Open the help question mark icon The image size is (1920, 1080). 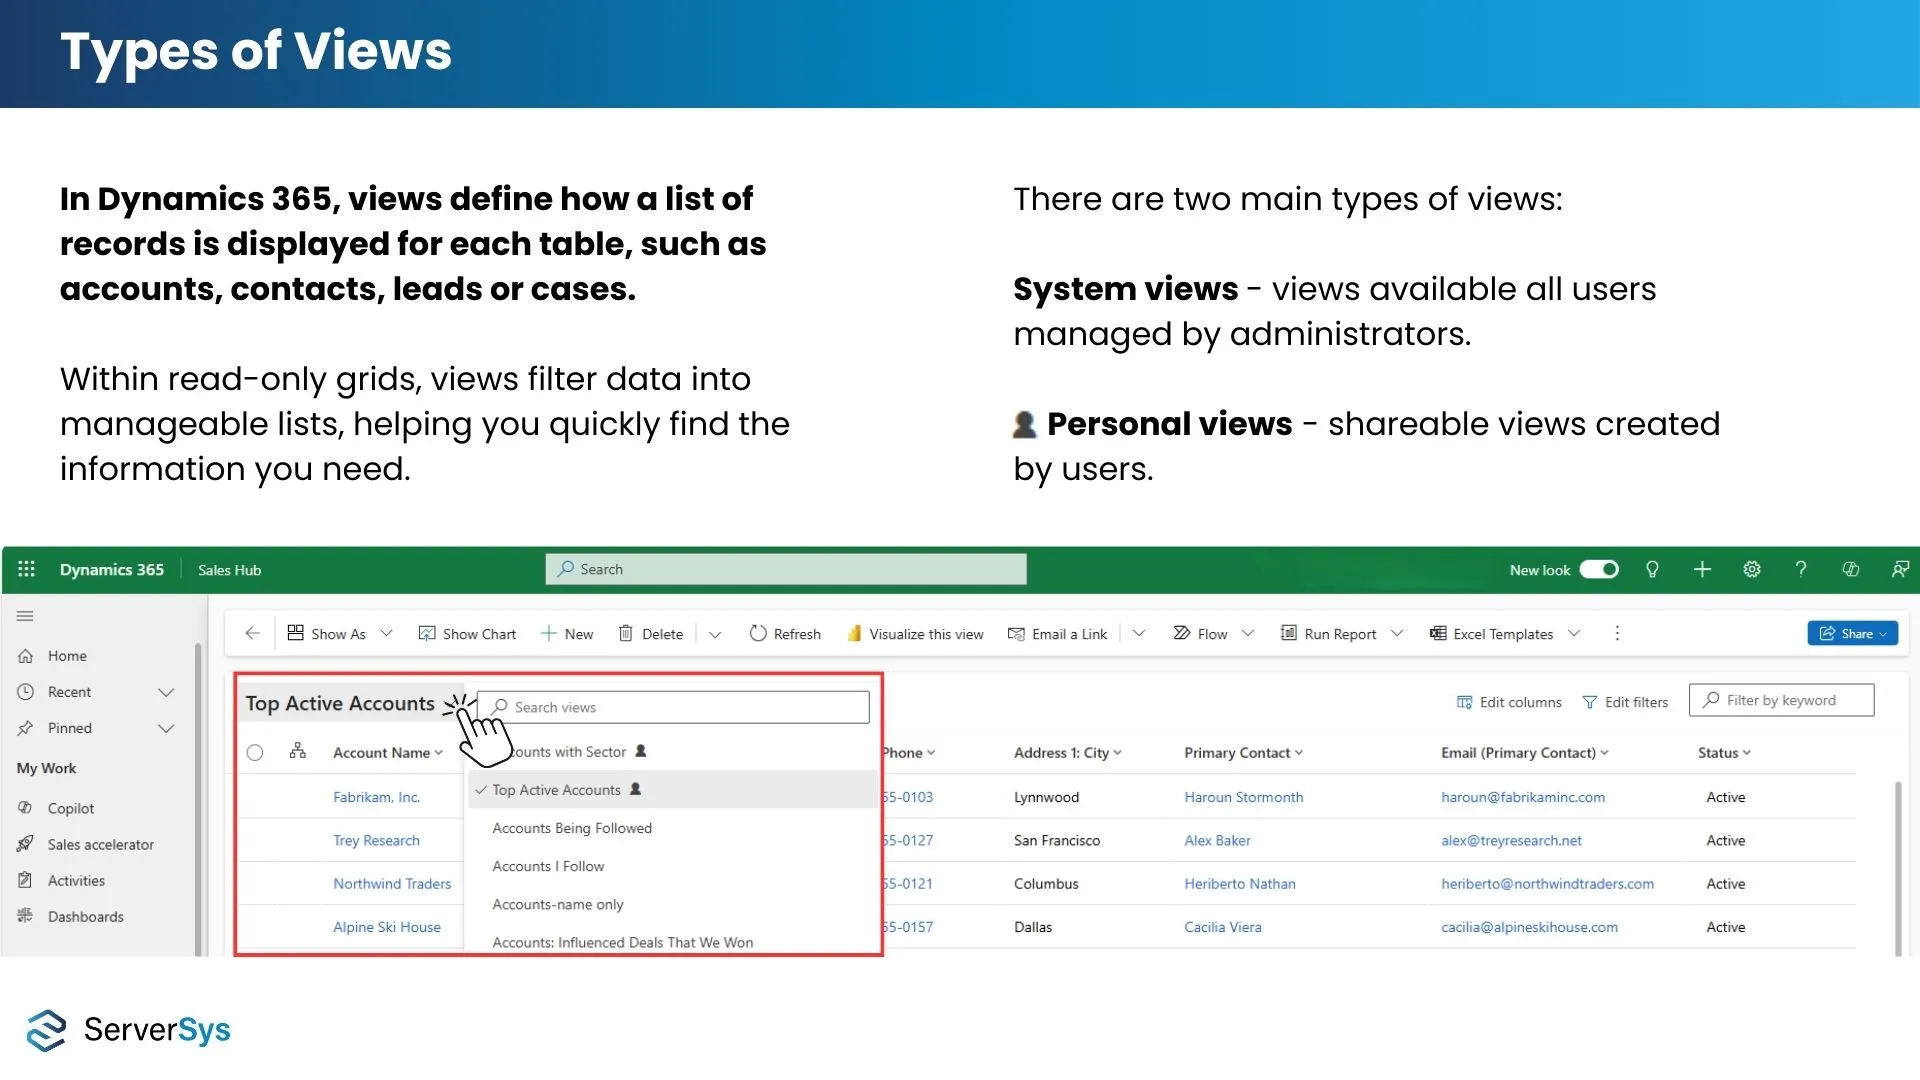pos(1801,569)
